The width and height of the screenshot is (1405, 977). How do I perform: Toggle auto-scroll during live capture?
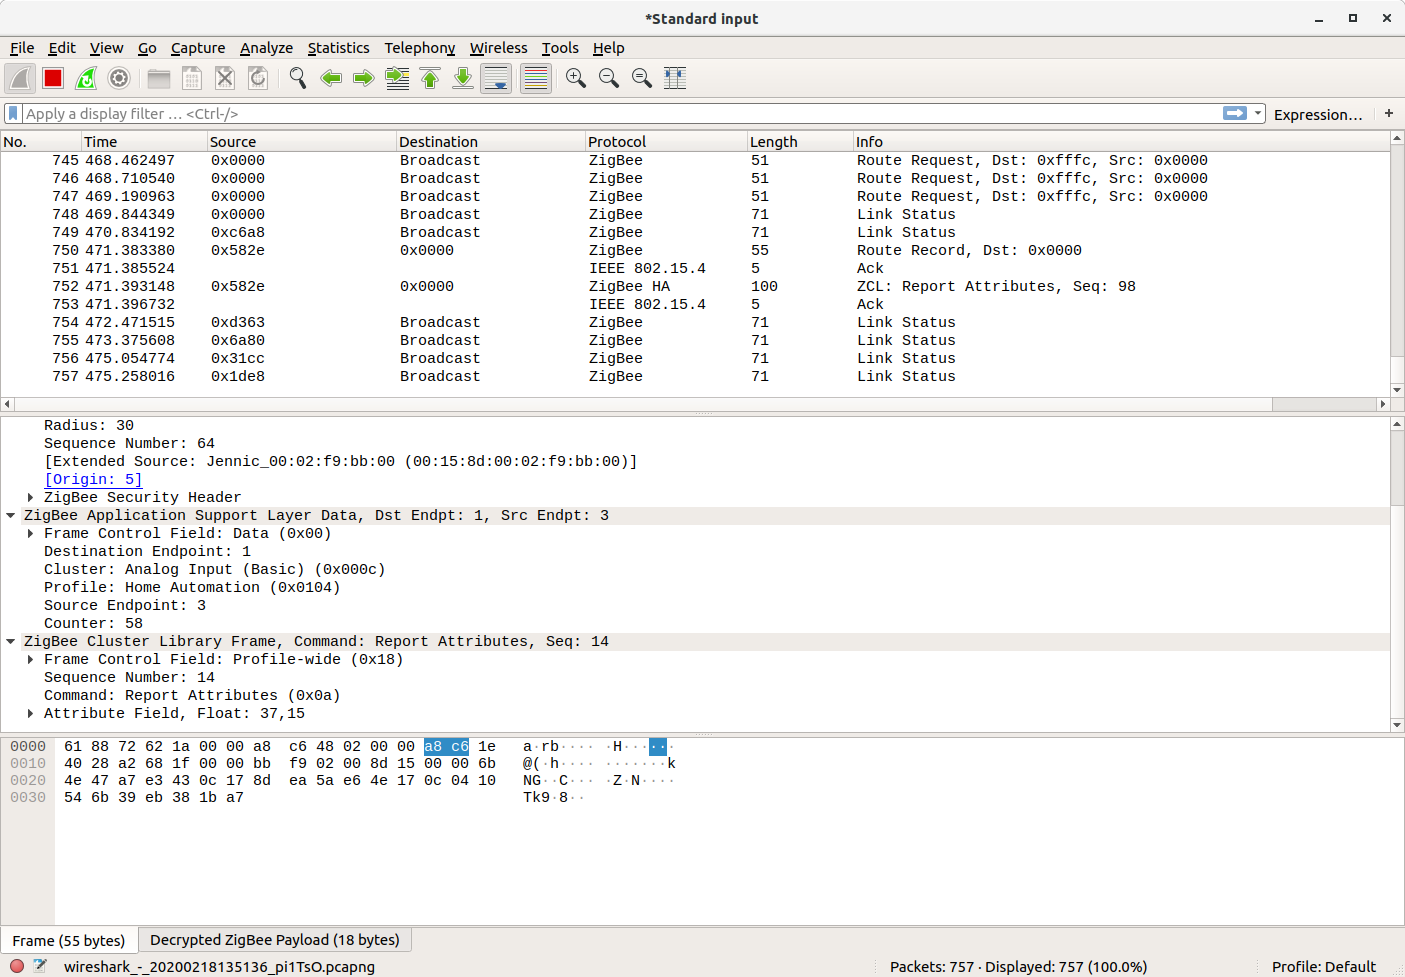coord(496,78)
